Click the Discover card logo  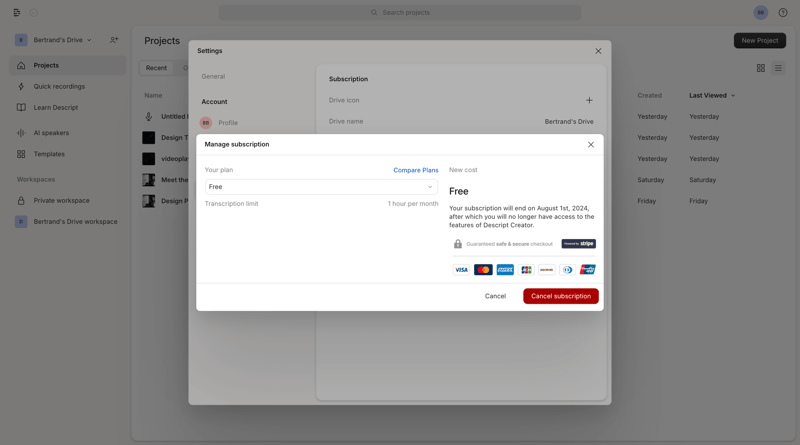tap(546, 269)
